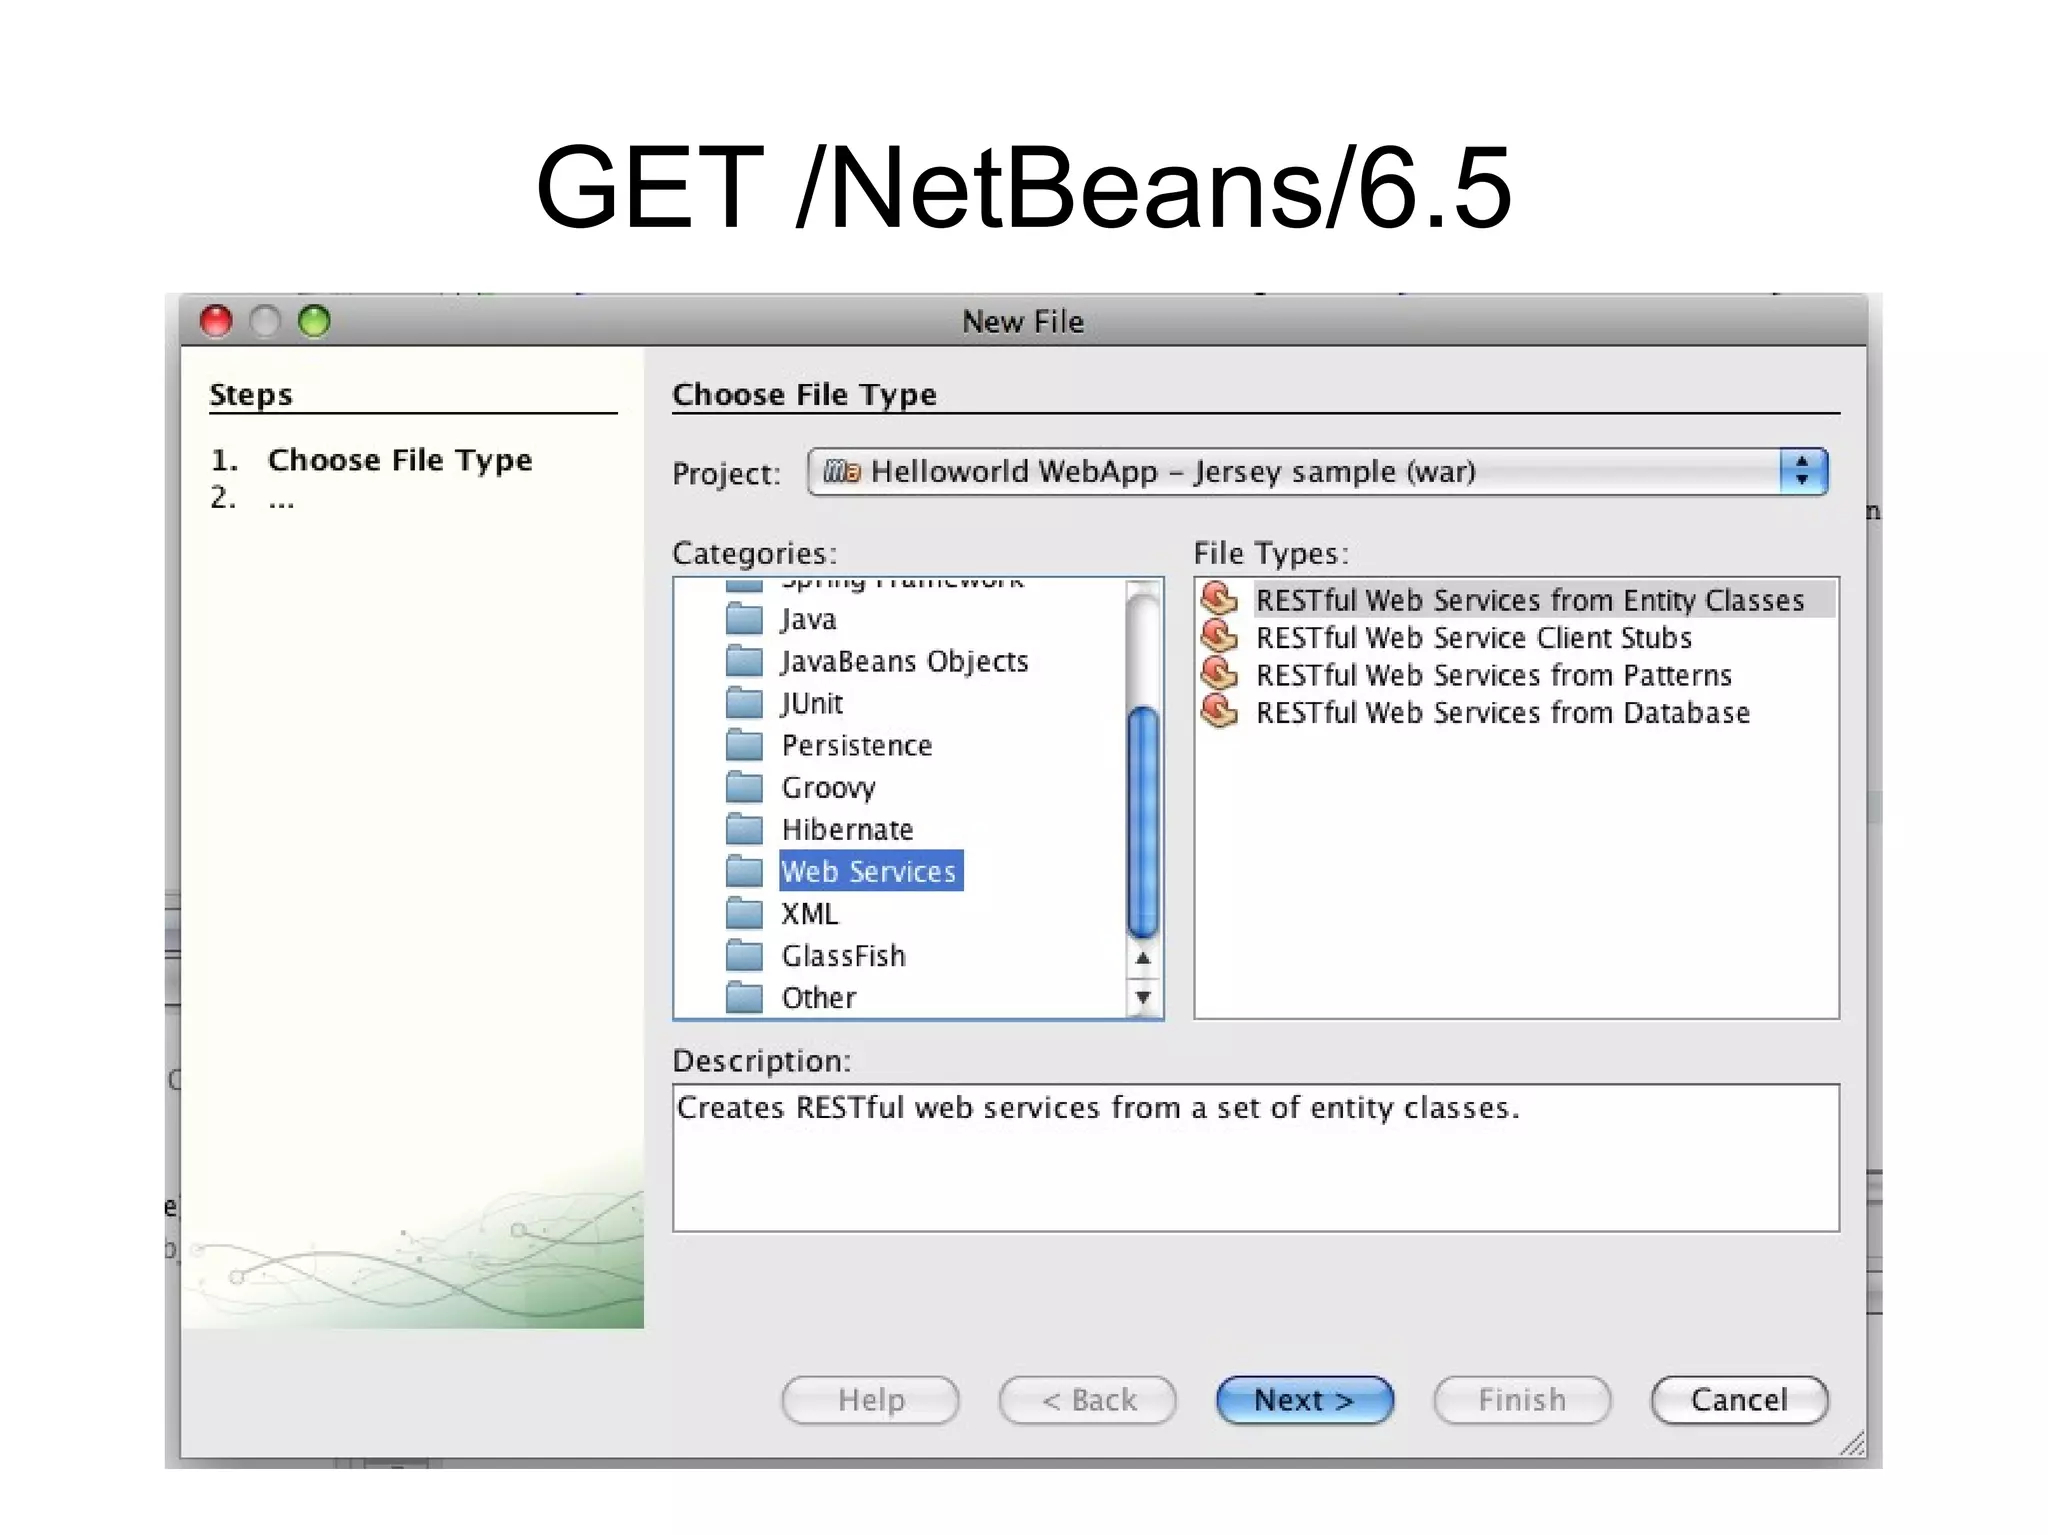The width and height of the screenshot is (2048, 1535).
Task: Click the Project combo box arrows
Action: [1802, 471]
